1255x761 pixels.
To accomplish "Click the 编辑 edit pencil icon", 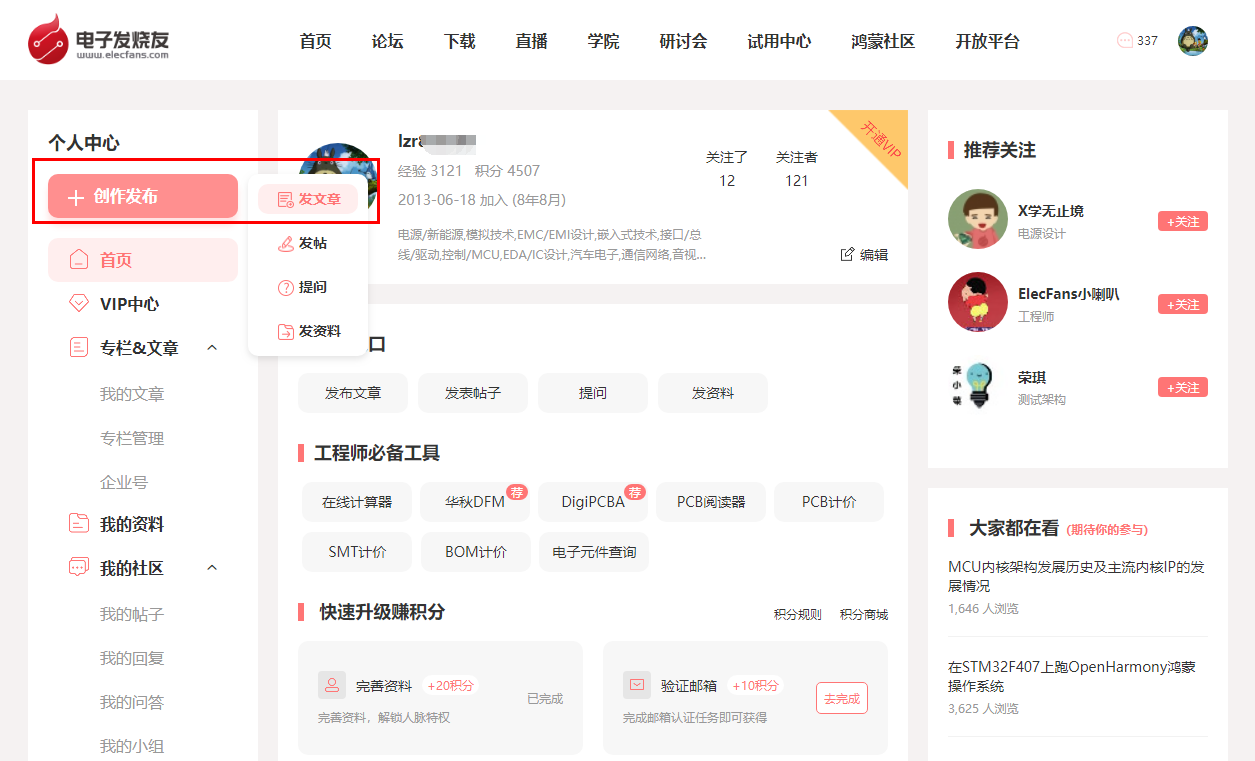I will click(847, 254).
